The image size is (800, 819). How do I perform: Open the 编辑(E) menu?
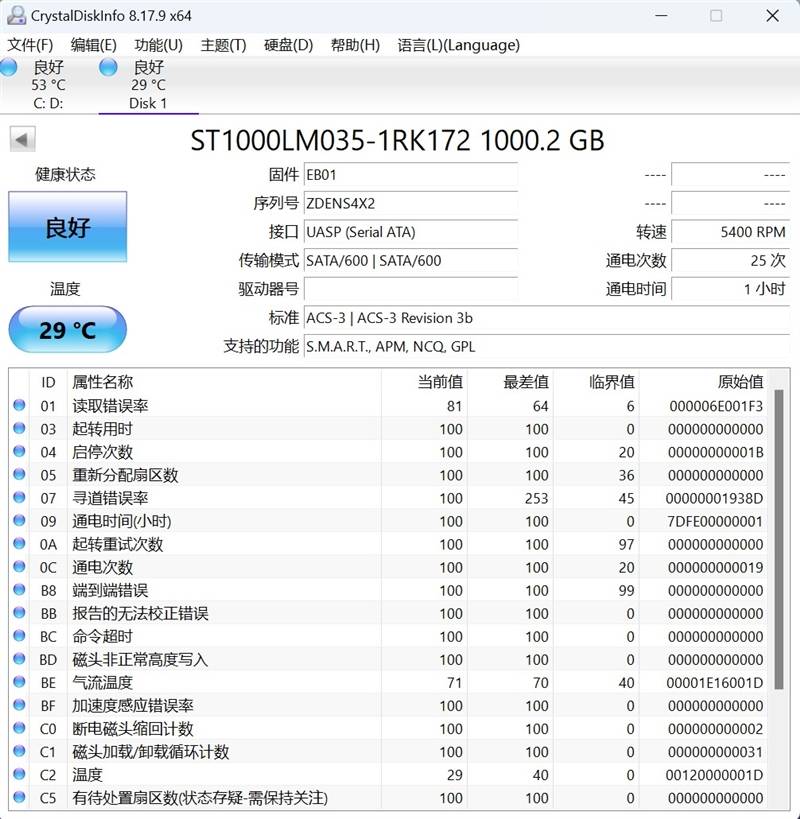(x=93, y=45)
